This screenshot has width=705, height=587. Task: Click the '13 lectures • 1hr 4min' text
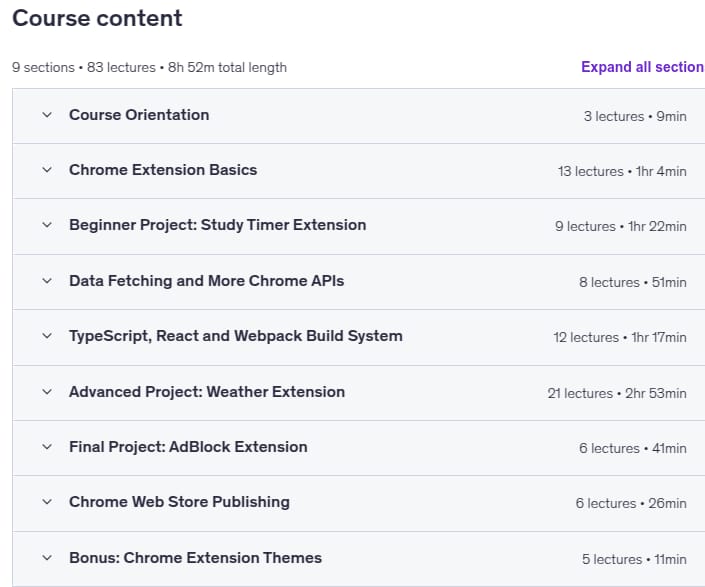[622, 171]
